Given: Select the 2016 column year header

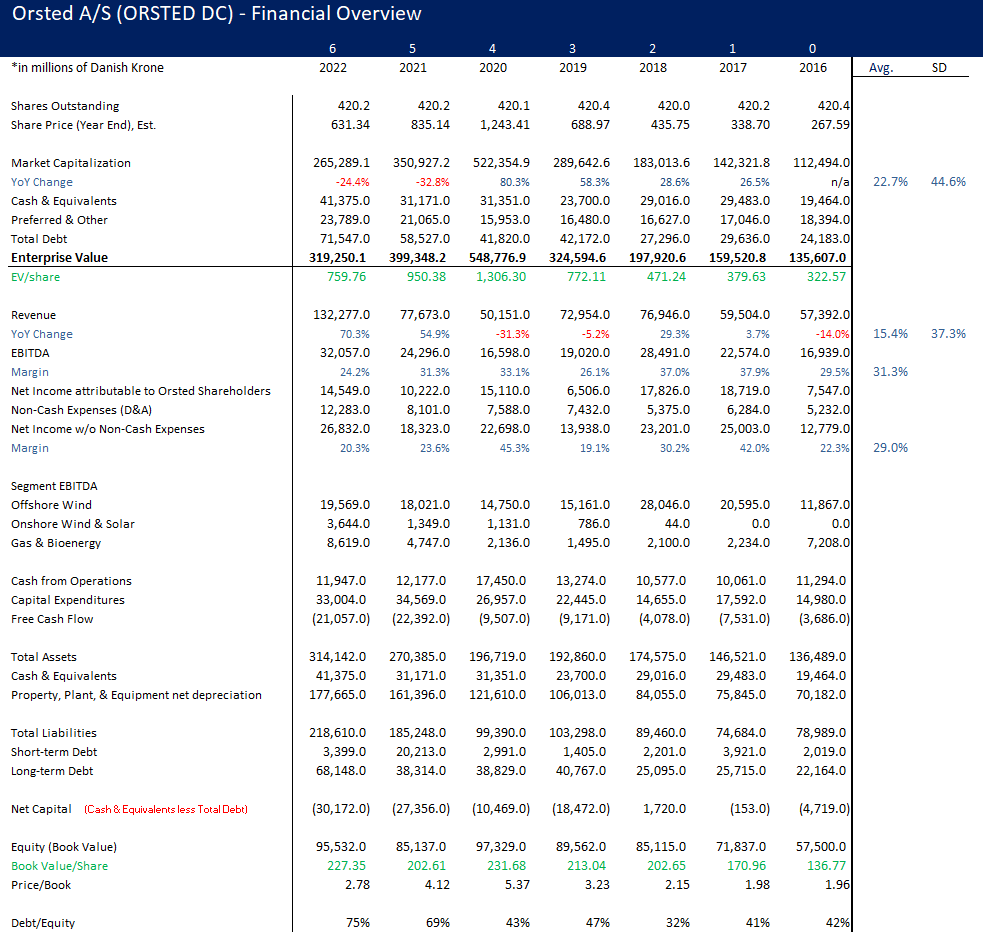Looking at the screenshot, I should tap(812, 68).
